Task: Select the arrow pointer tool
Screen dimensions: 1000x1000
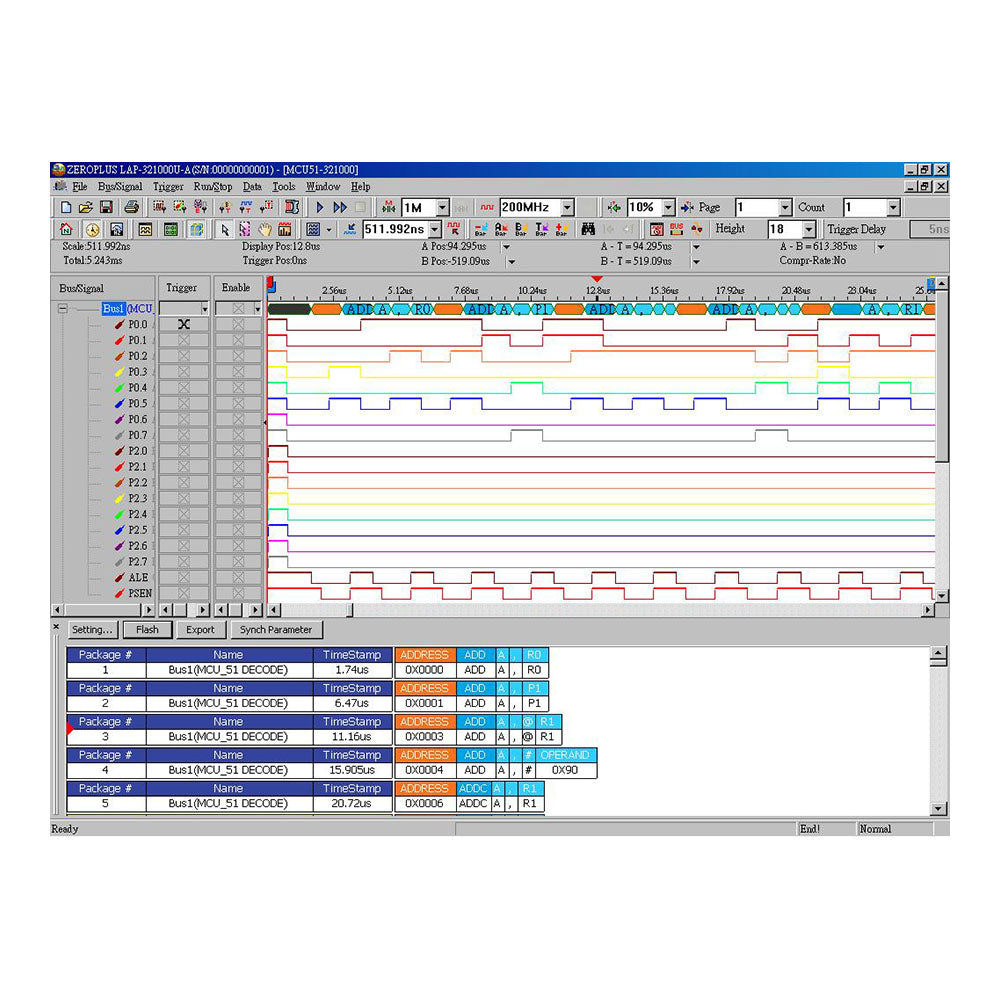Action: (x=225, y=229)
